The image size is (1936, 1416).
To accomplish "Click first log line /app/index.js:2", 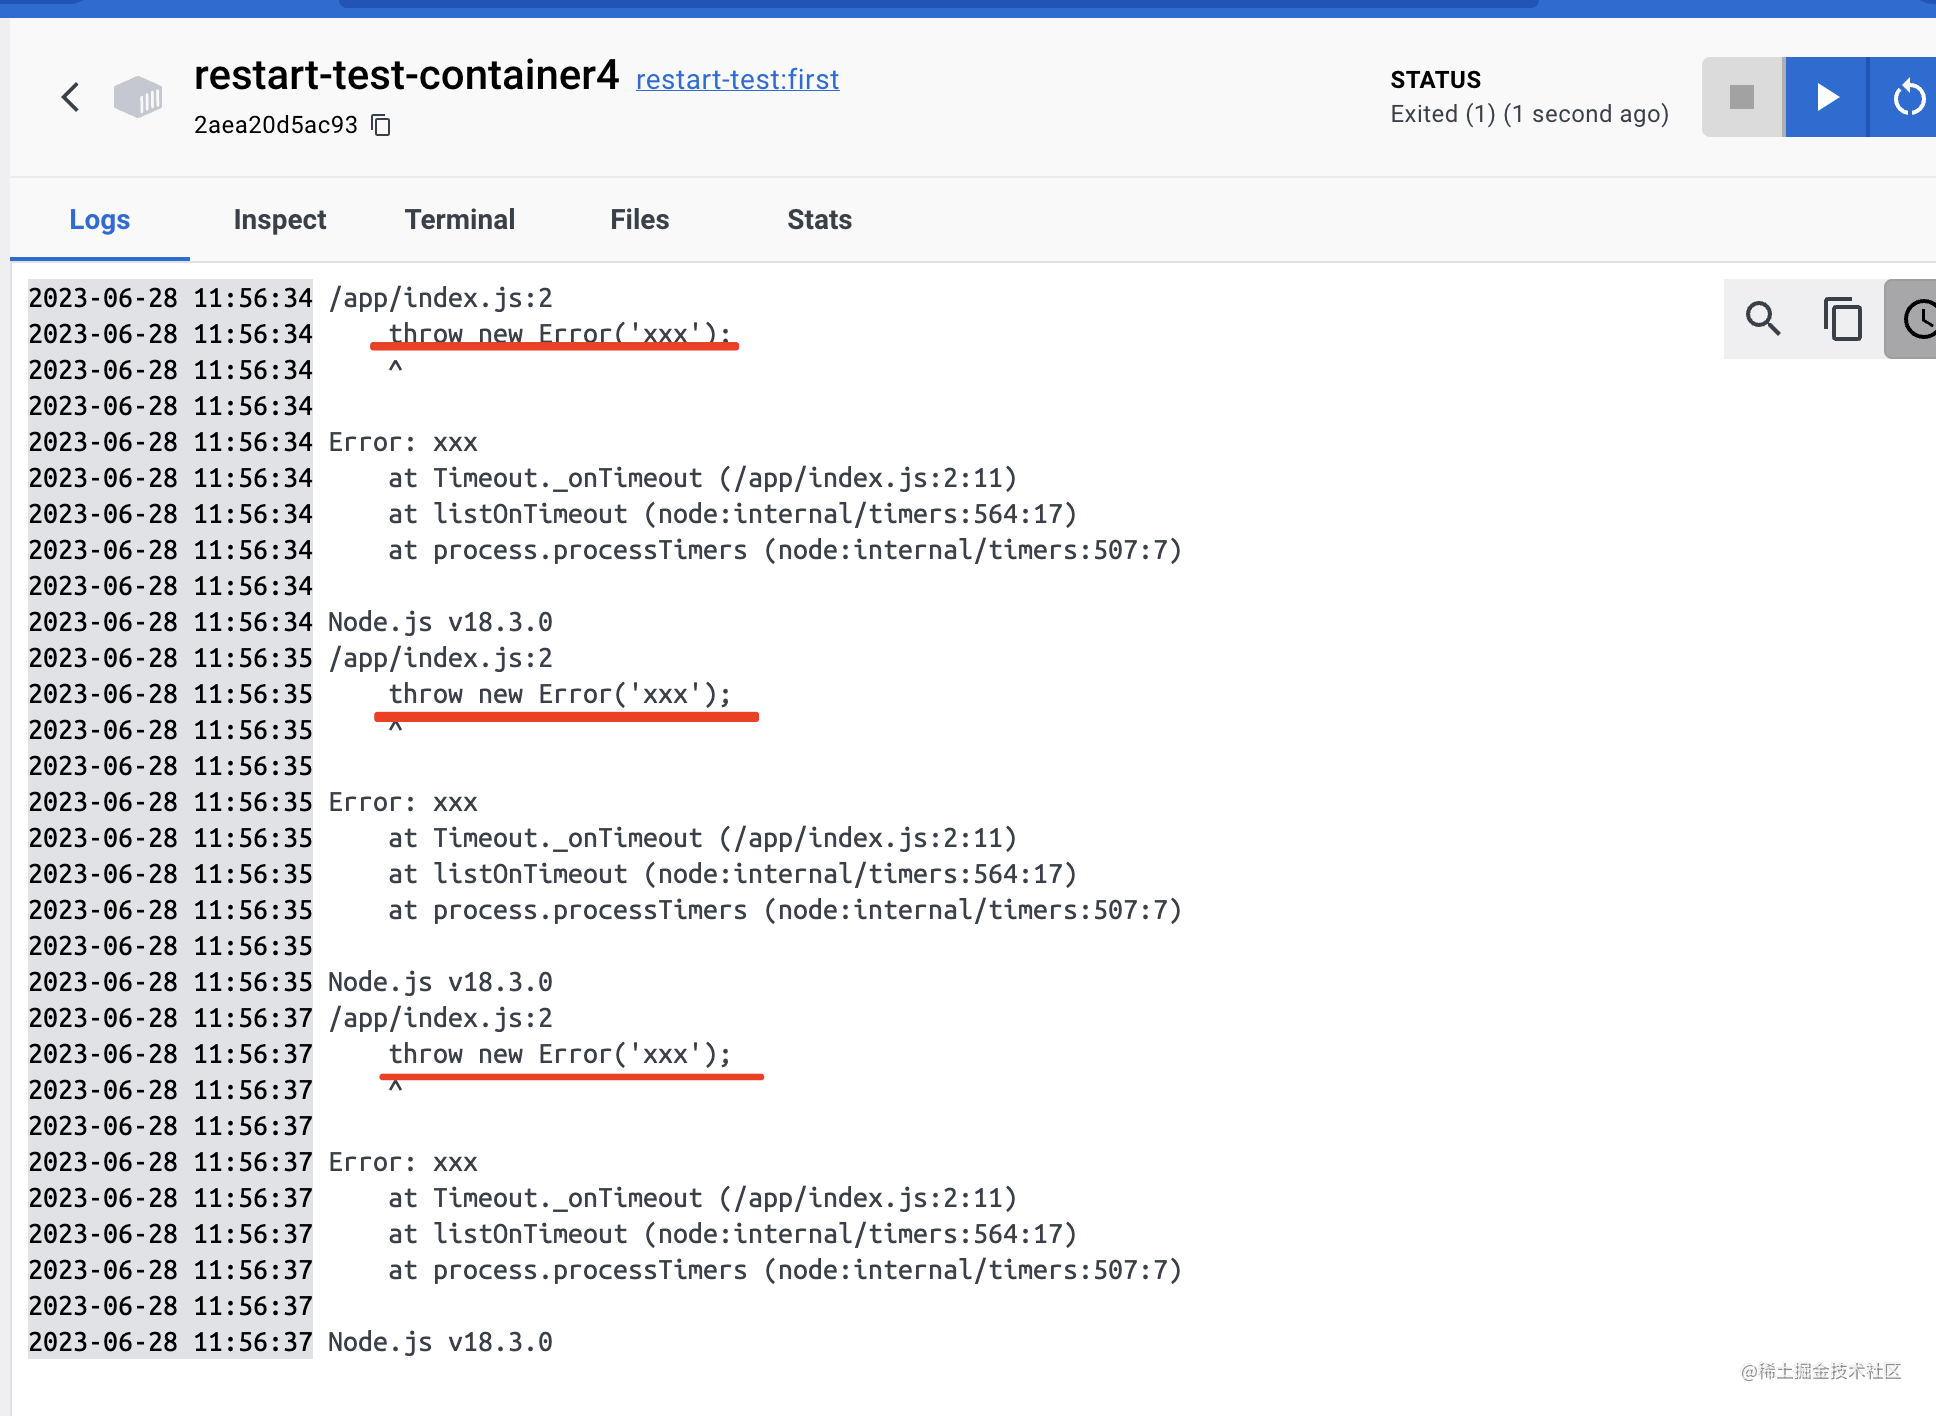I will click(440, 298).
